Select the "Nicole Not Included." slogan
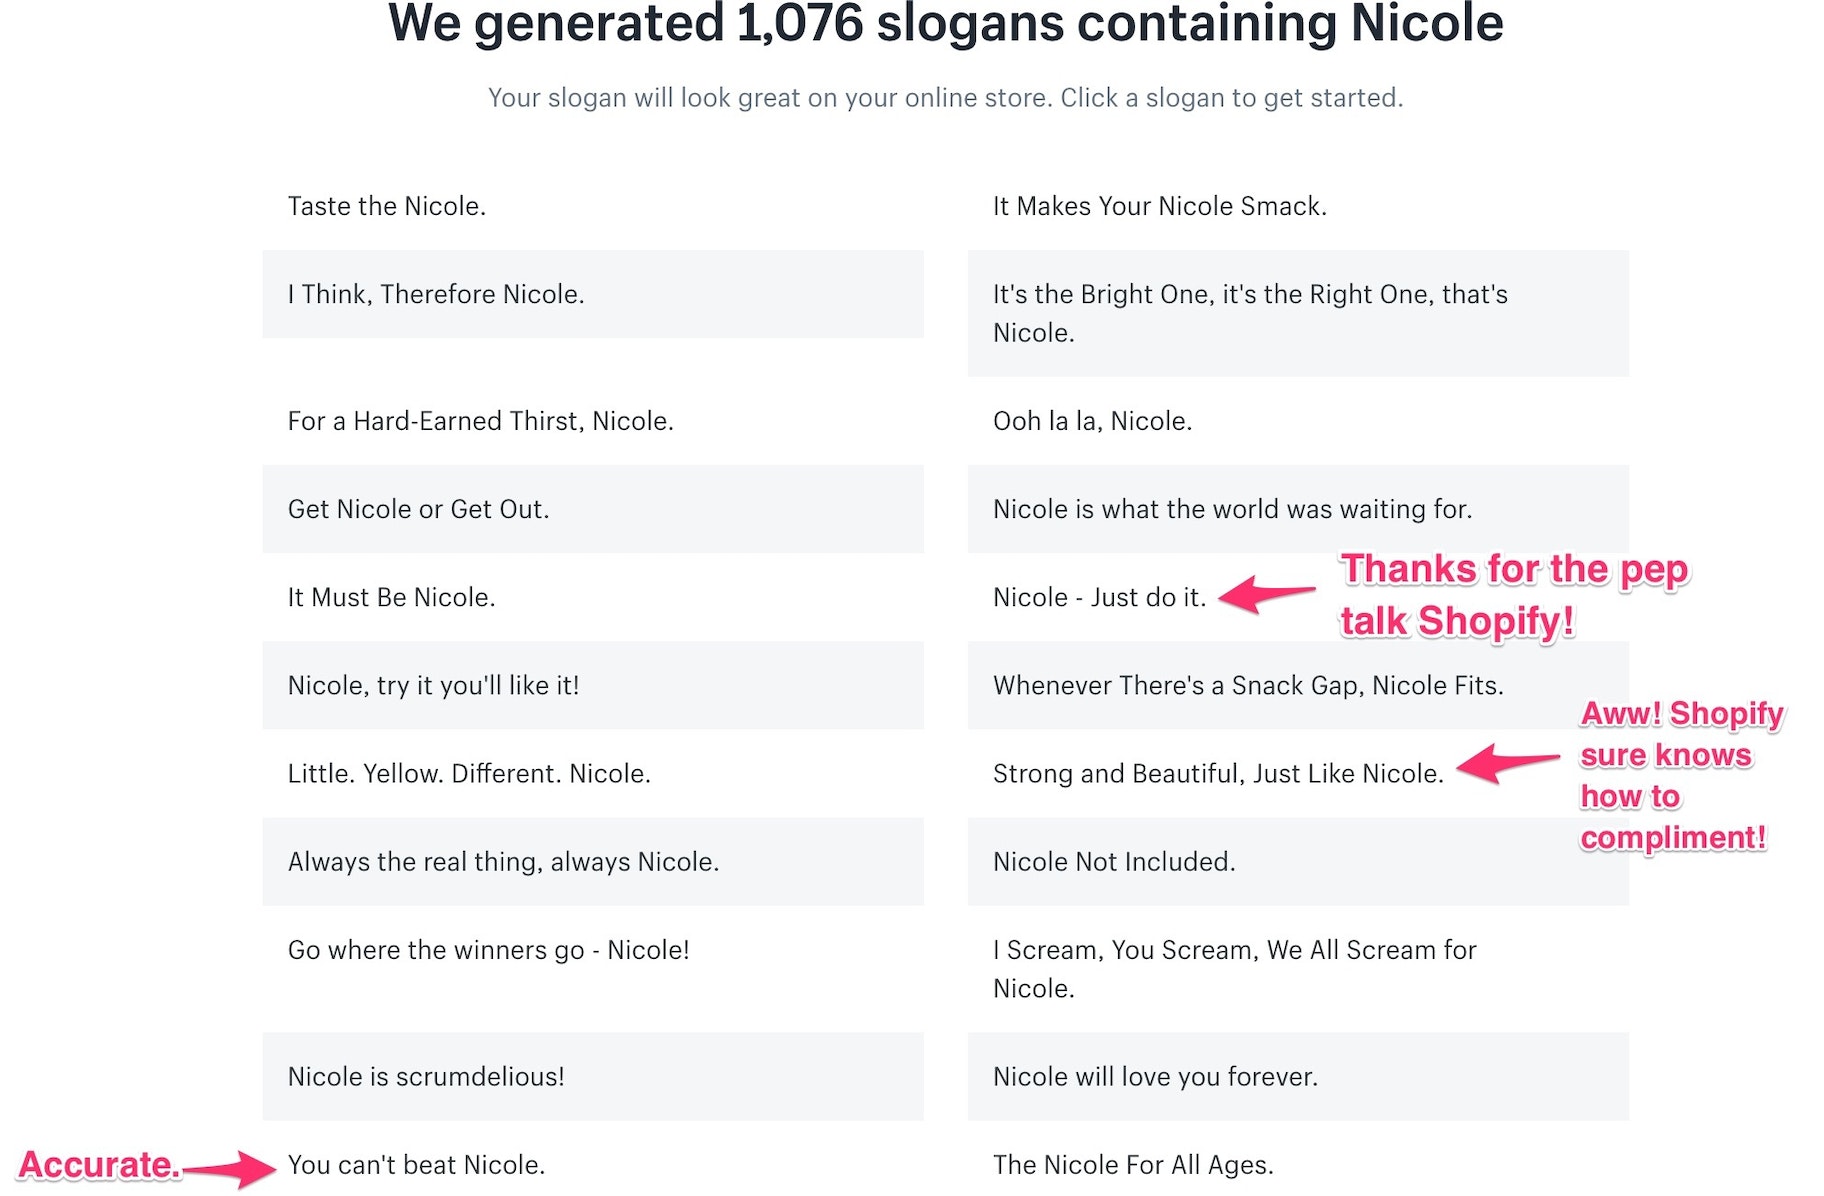 1114,862
